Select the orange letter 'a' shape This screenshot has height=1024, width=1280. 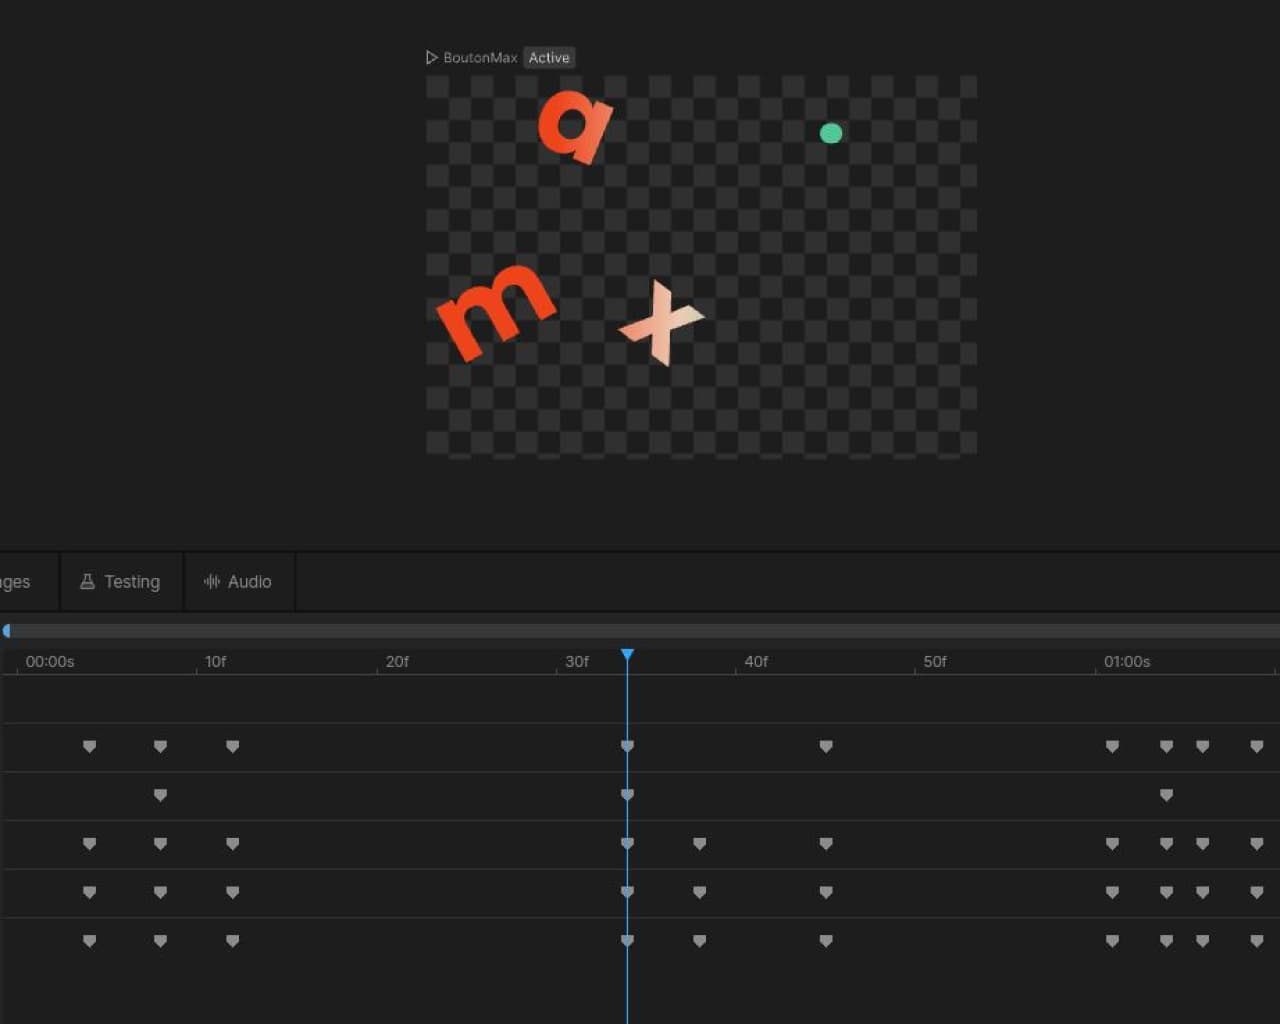click(x=575, y=125)
